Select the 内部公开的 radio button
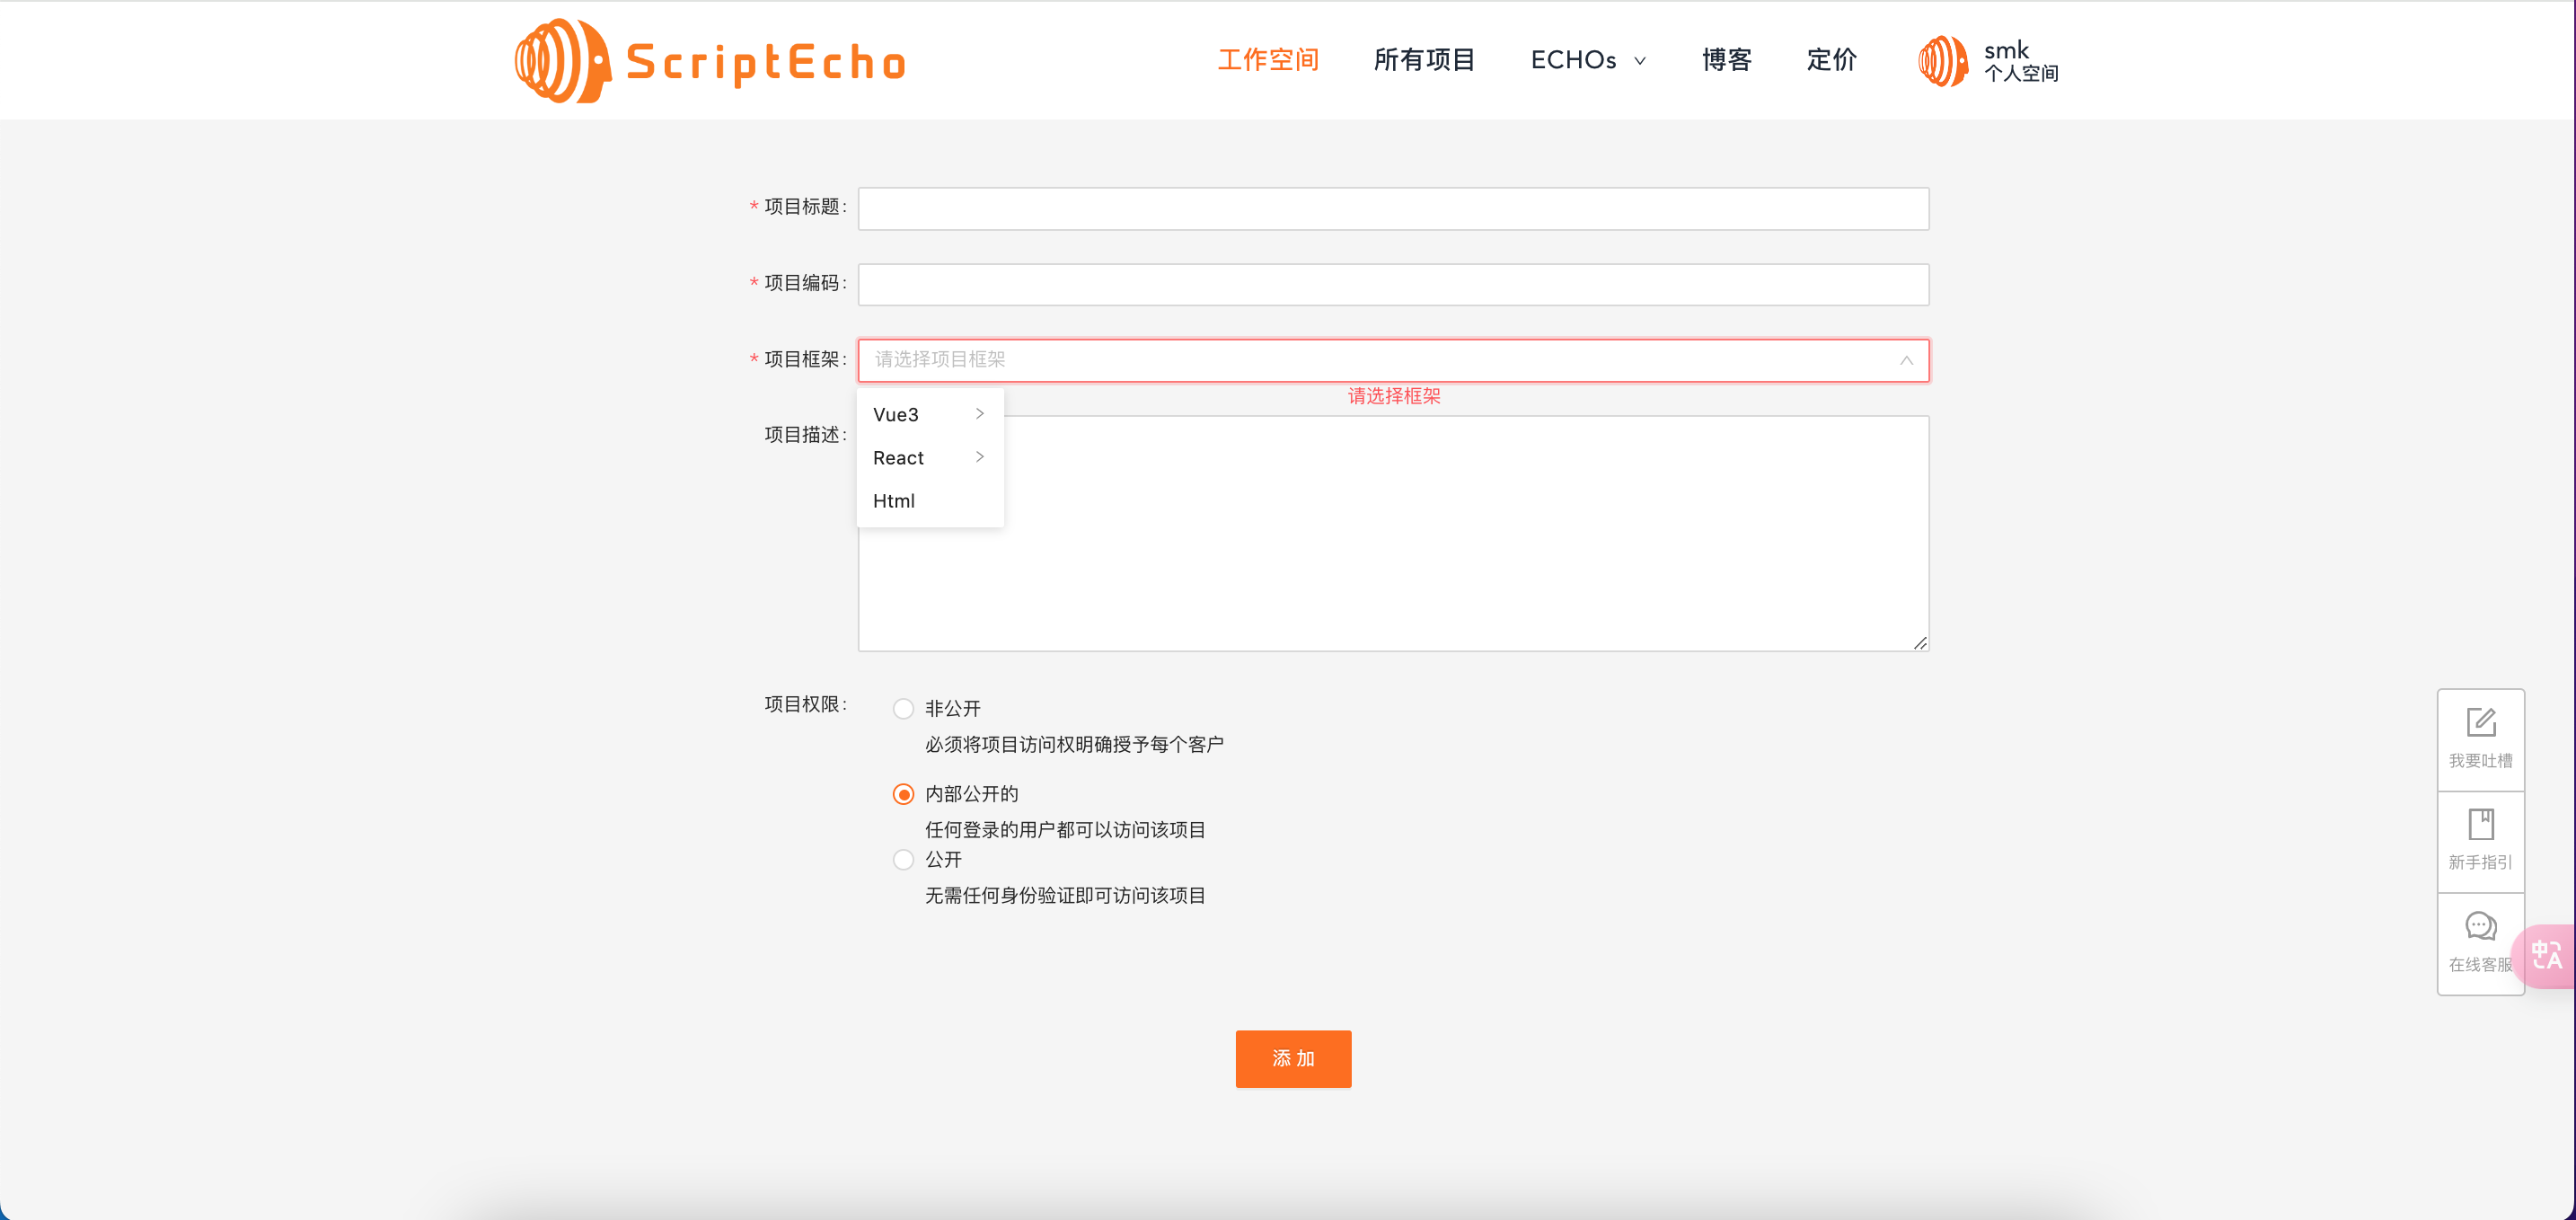This screenshot has width=2576, height=1220. coord(903,794)
